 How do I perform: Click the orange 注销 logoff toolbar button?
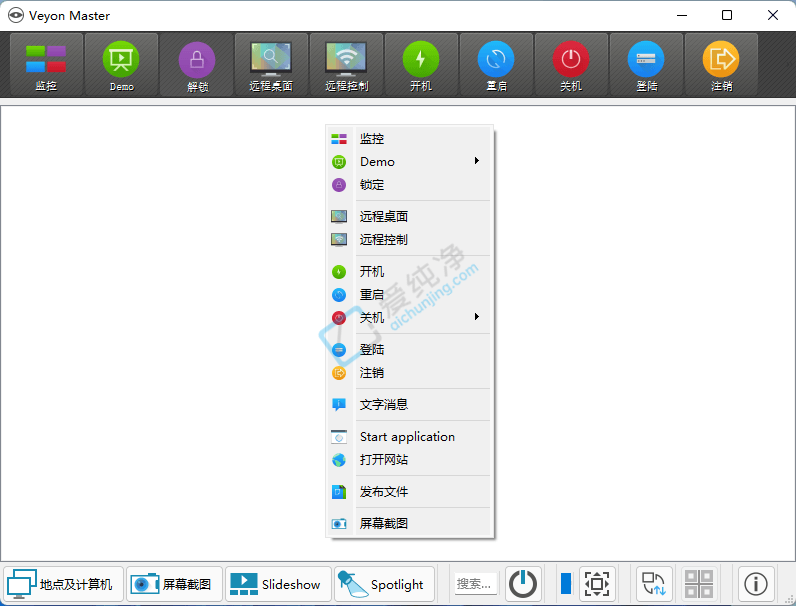(x=721, y=64)
